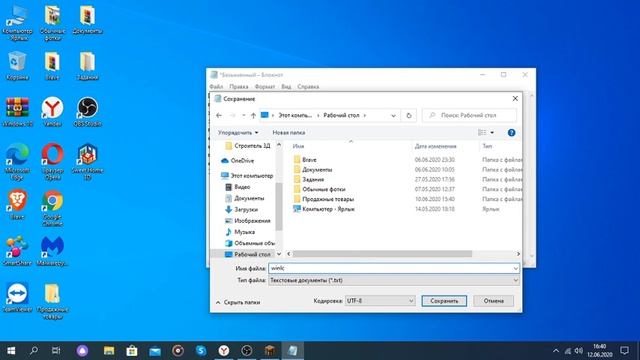Select the Продажные товары folder on the desktop
Image resolution: width=640 pixels, height=360 pixels.
point(52,301)
